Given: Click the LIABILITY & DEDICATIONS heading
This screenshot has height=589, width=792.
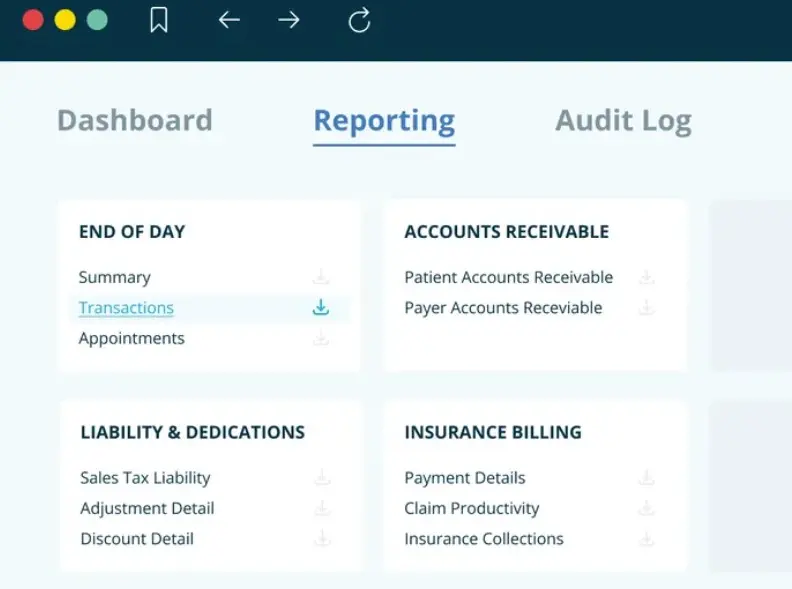Looking at the screenshot, I should click(192, 432).
